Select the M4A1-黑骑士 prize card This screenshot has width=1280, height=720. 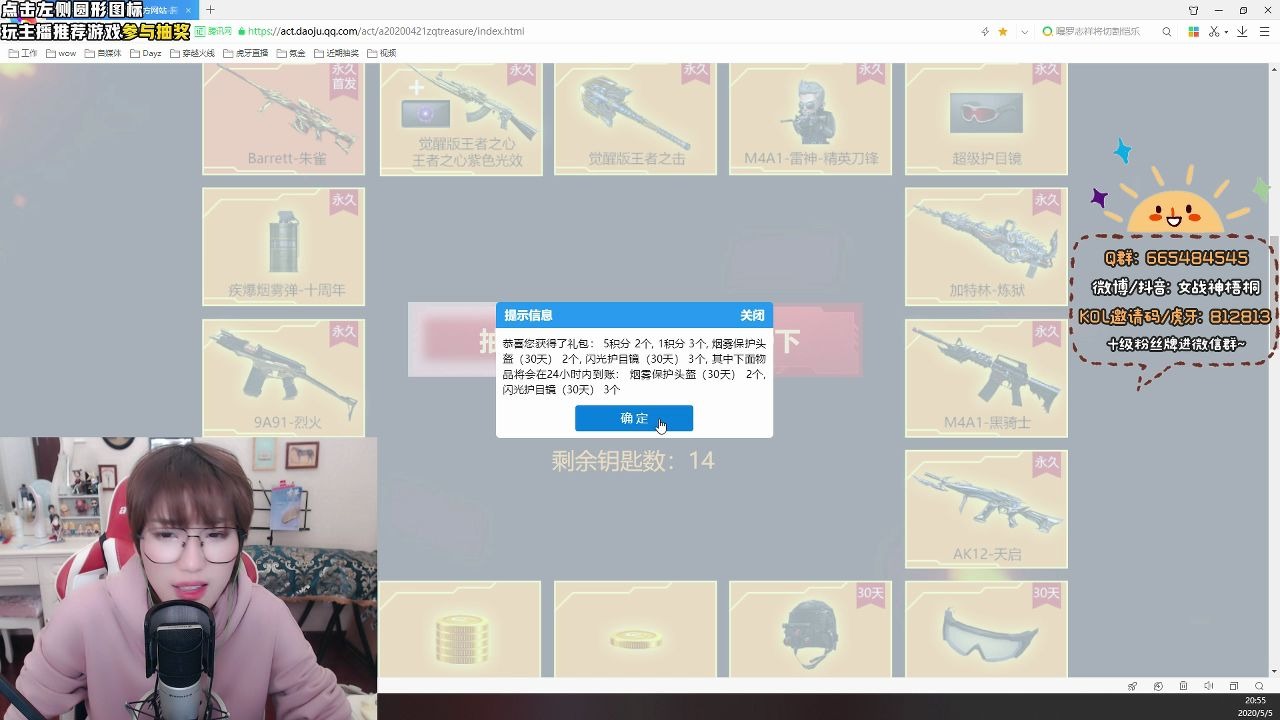tap(986, 378)
